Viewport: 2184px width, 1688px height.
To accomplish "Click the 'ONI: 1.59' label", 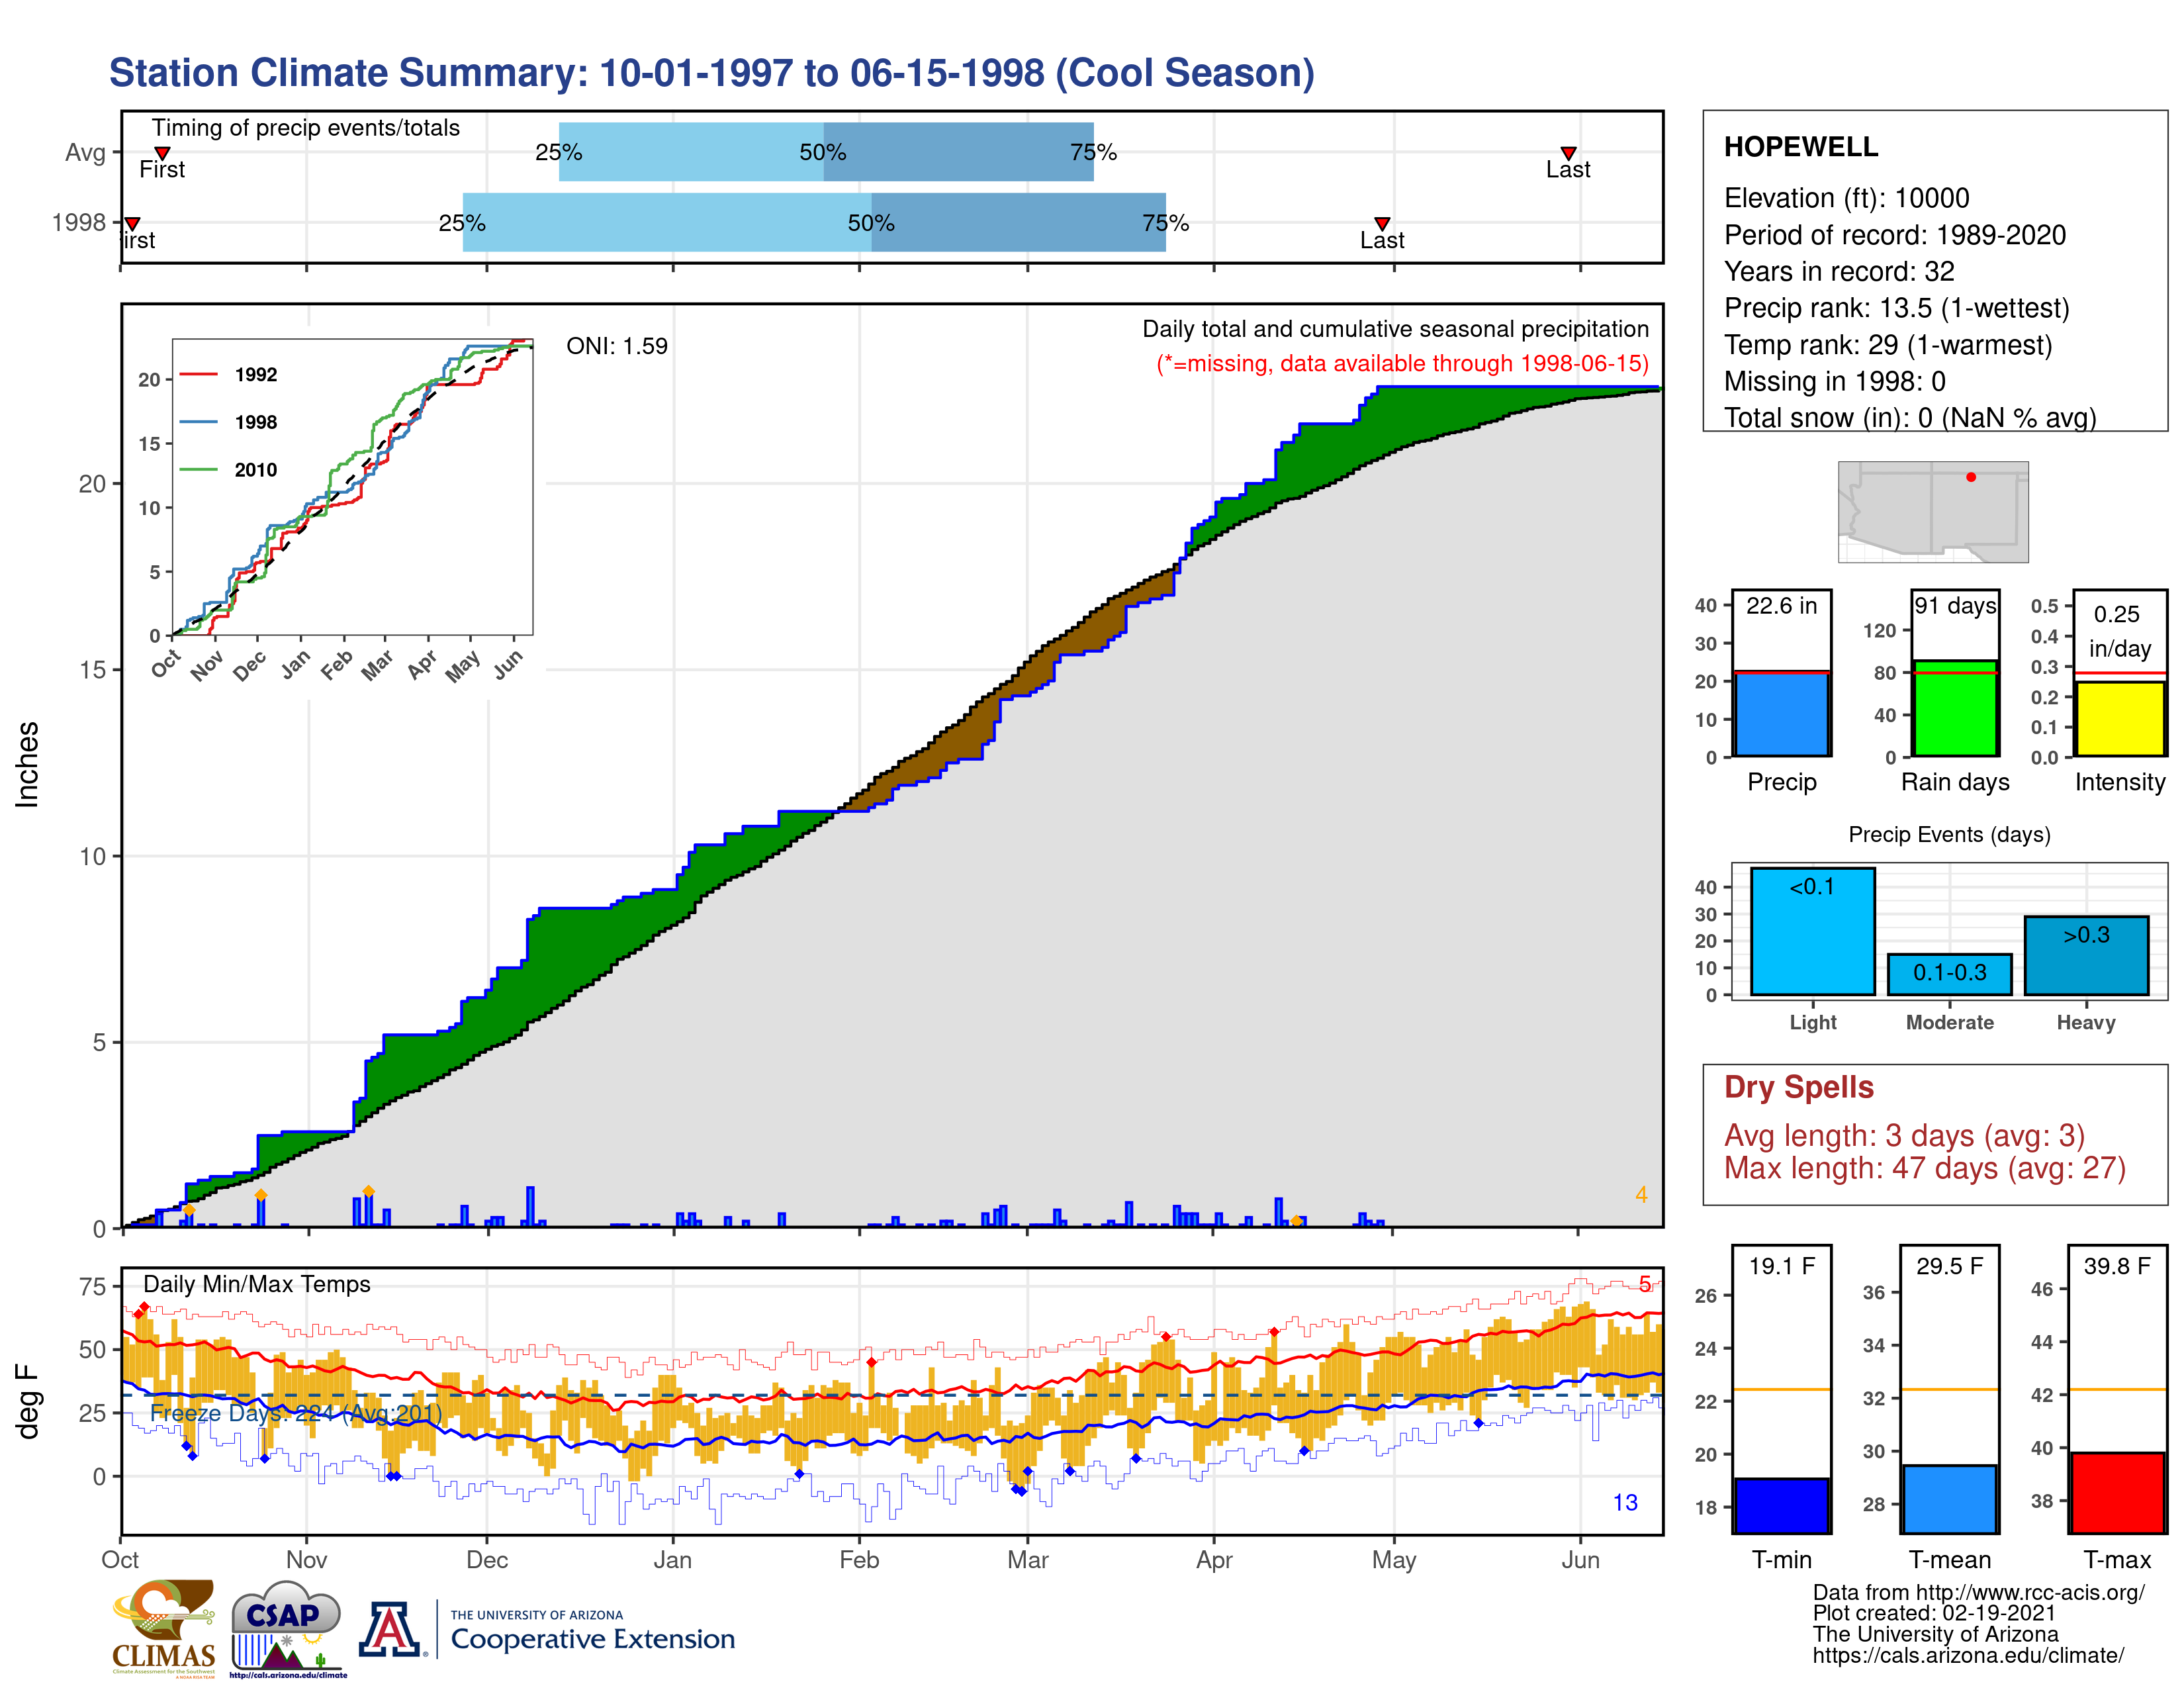I will [617, 346].
